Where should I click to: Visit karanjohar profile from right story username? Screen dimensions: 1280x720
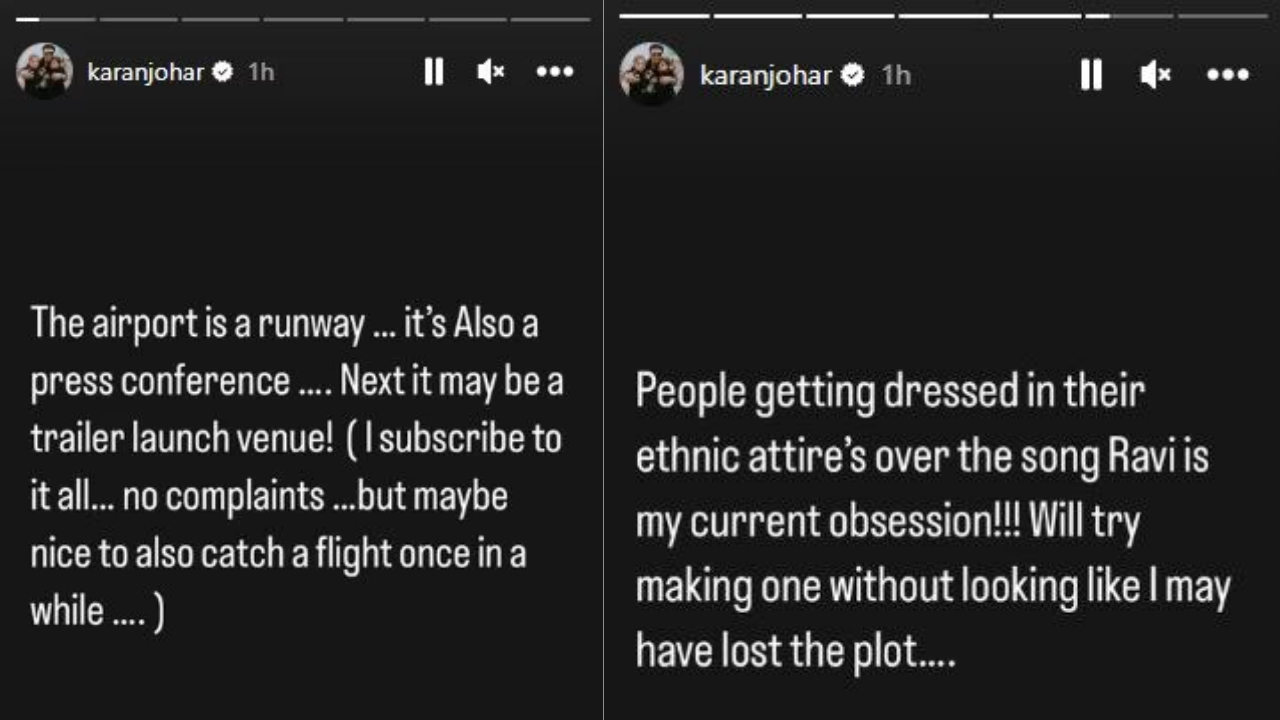tap(765, 76)
